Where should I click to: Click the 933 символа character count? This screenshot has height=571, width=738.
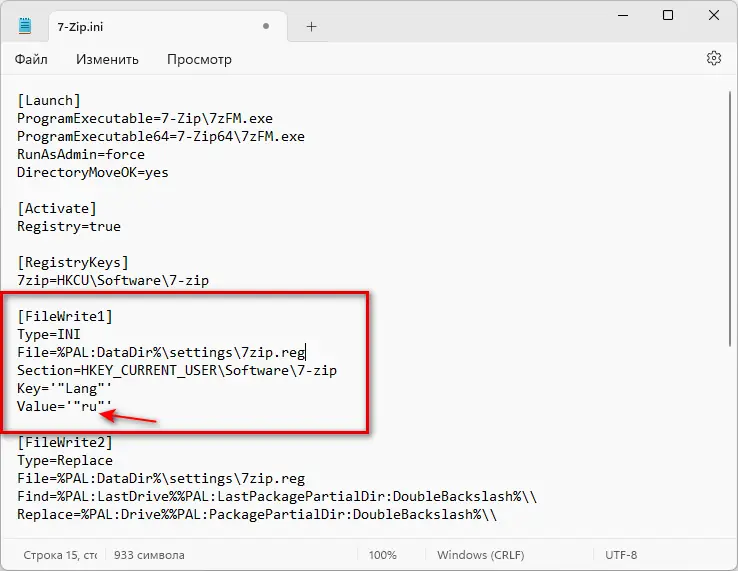coord(149,555)
